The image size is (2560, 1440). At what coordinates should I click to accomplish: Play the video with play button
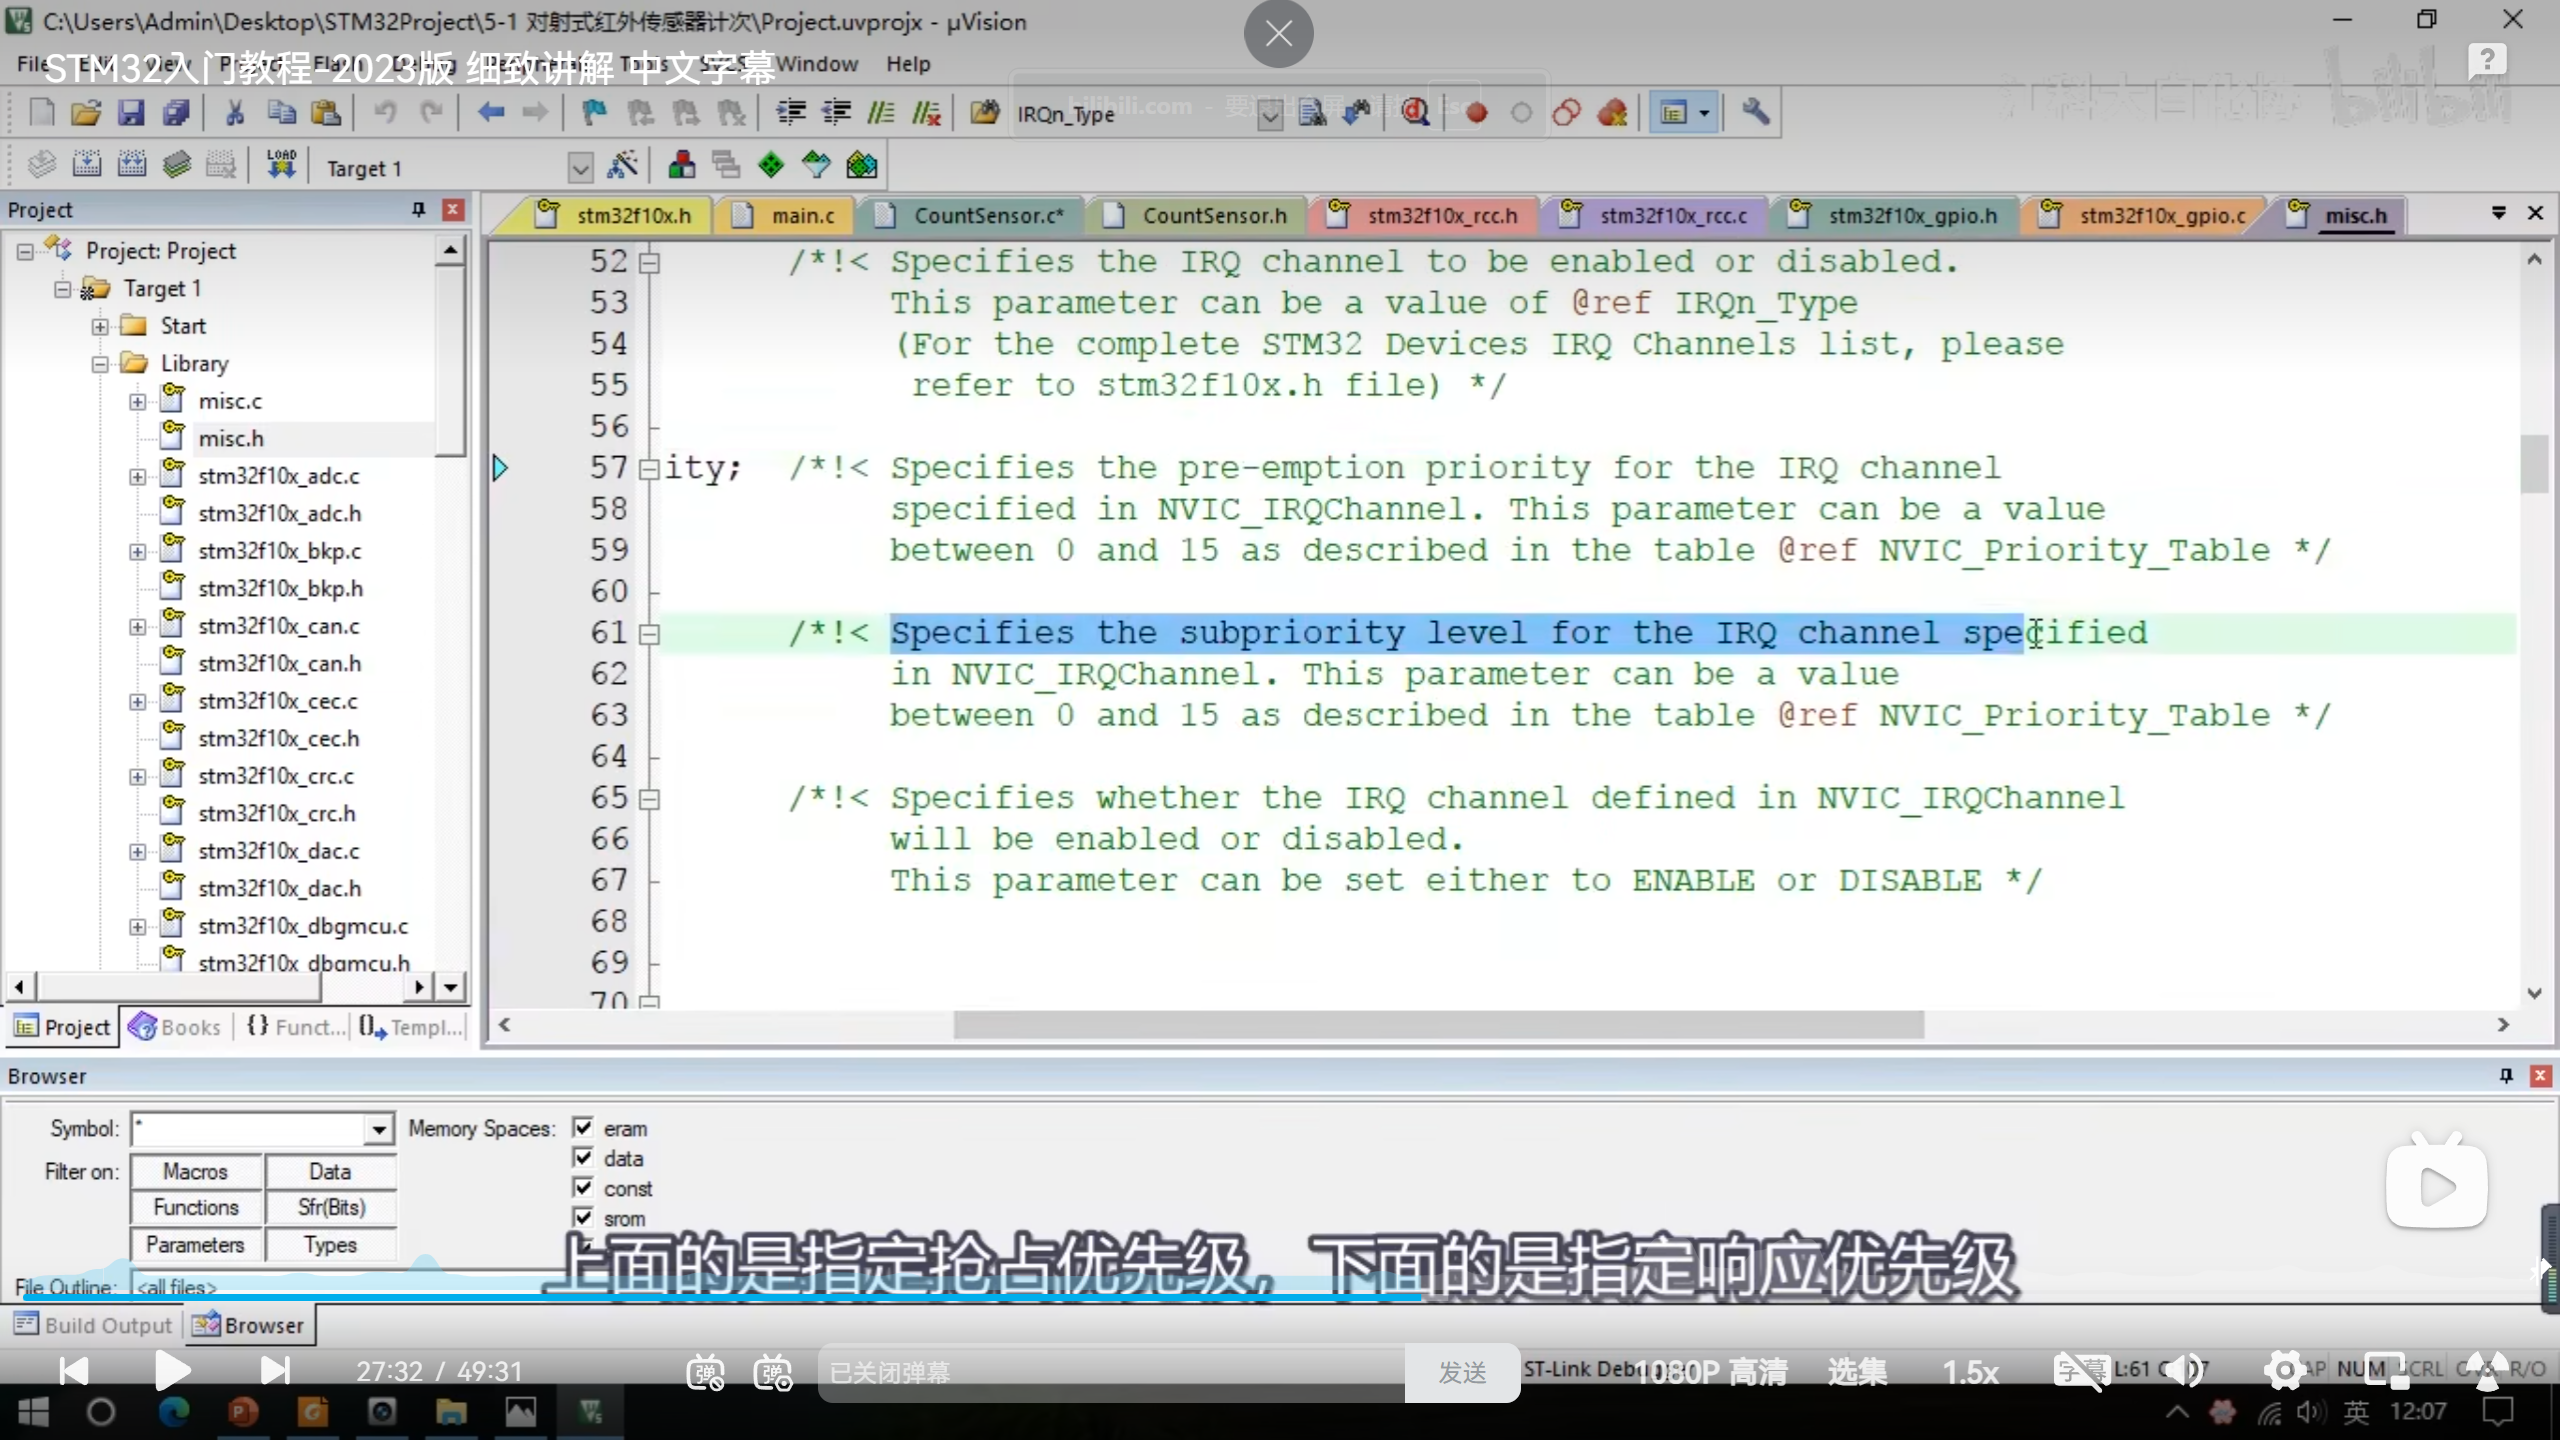pos(172,1371)
